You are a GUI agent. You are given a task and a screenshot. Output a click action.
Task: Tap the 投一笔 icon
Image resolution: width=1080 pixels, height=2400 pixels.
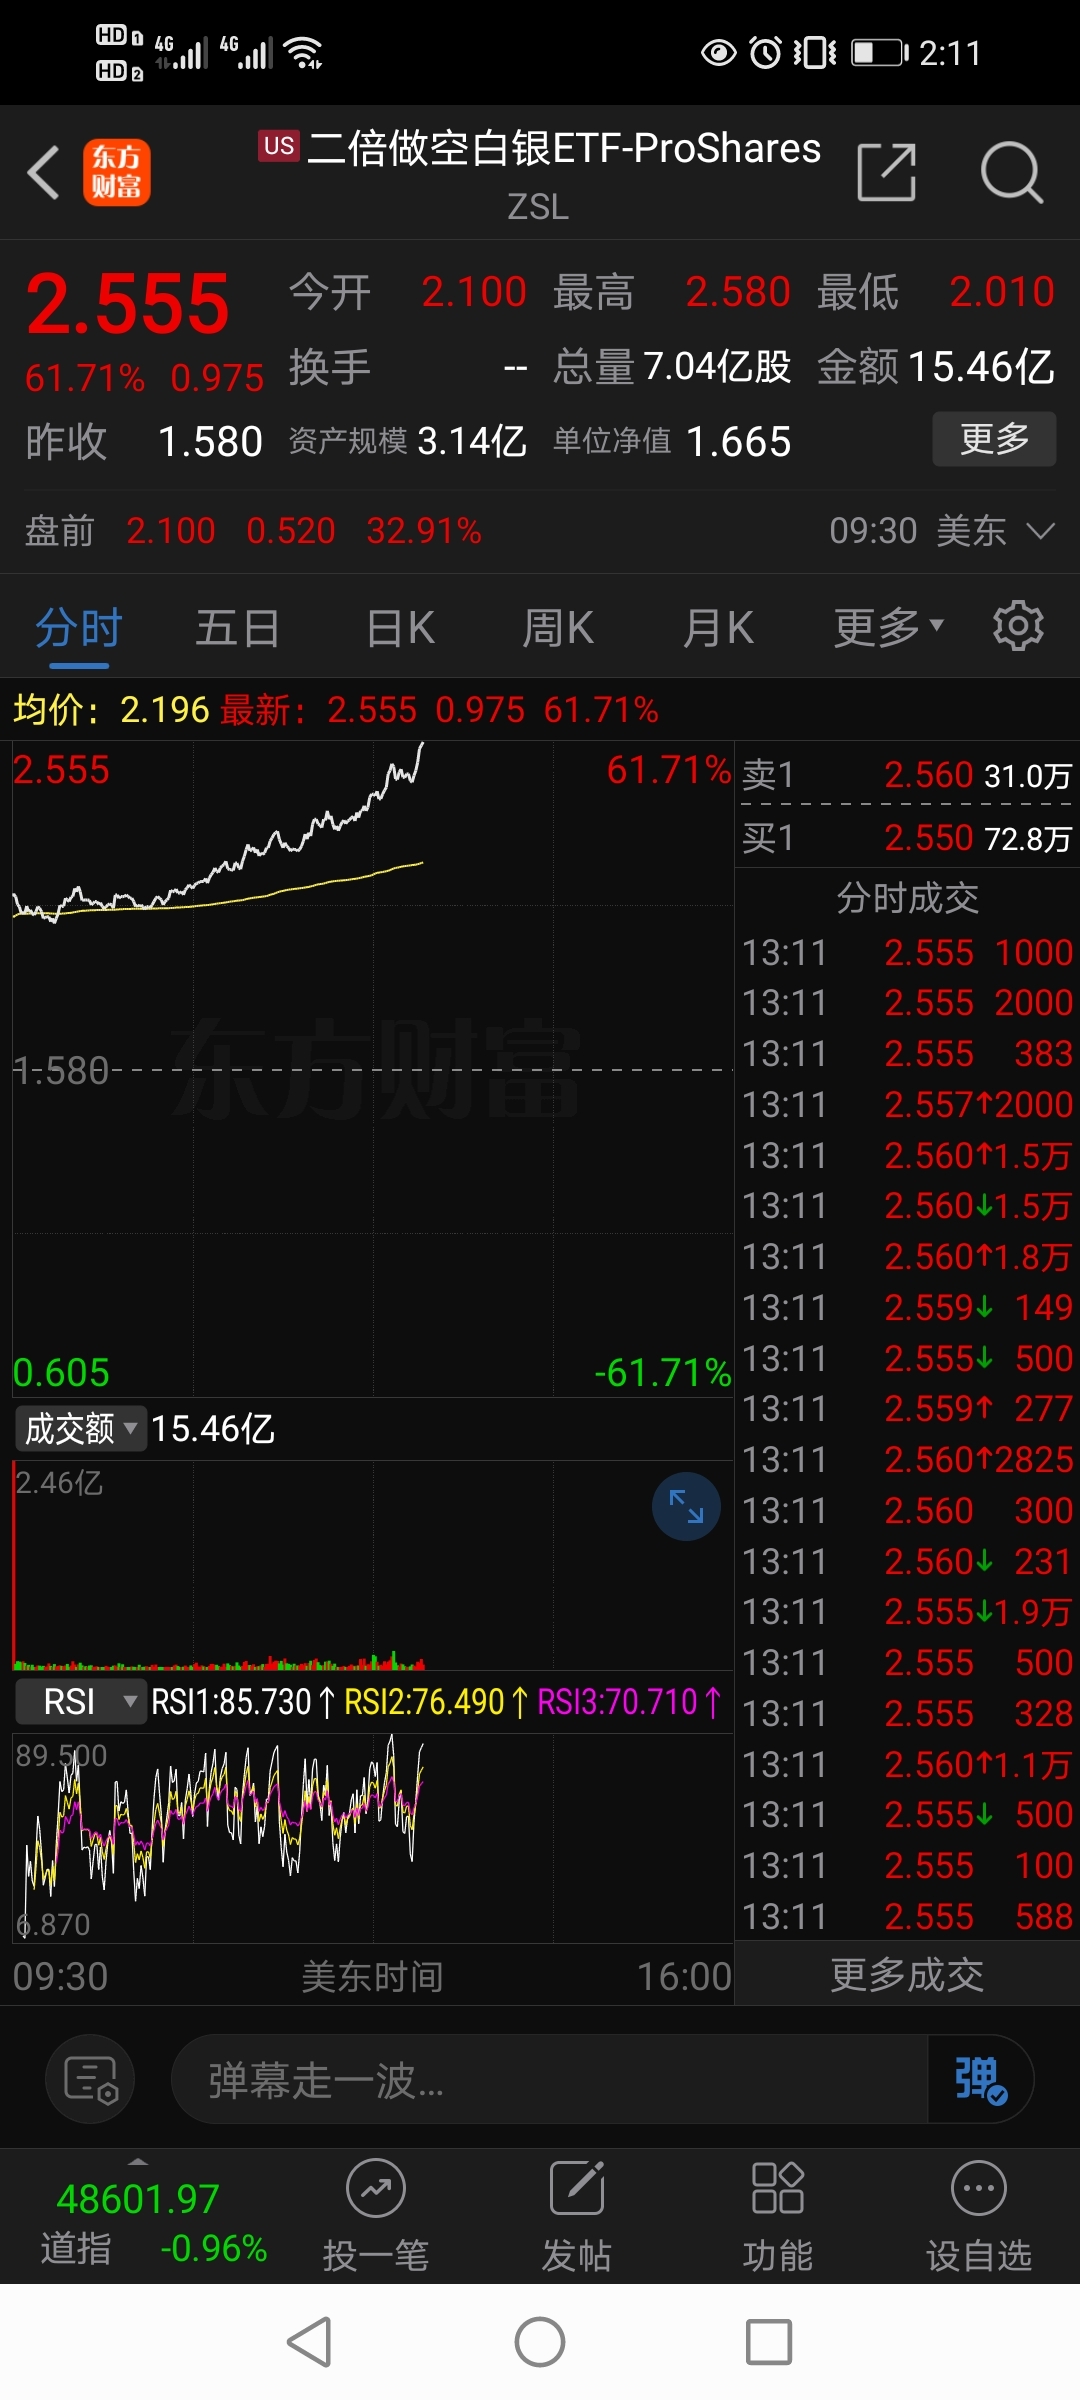point(376,2215)
